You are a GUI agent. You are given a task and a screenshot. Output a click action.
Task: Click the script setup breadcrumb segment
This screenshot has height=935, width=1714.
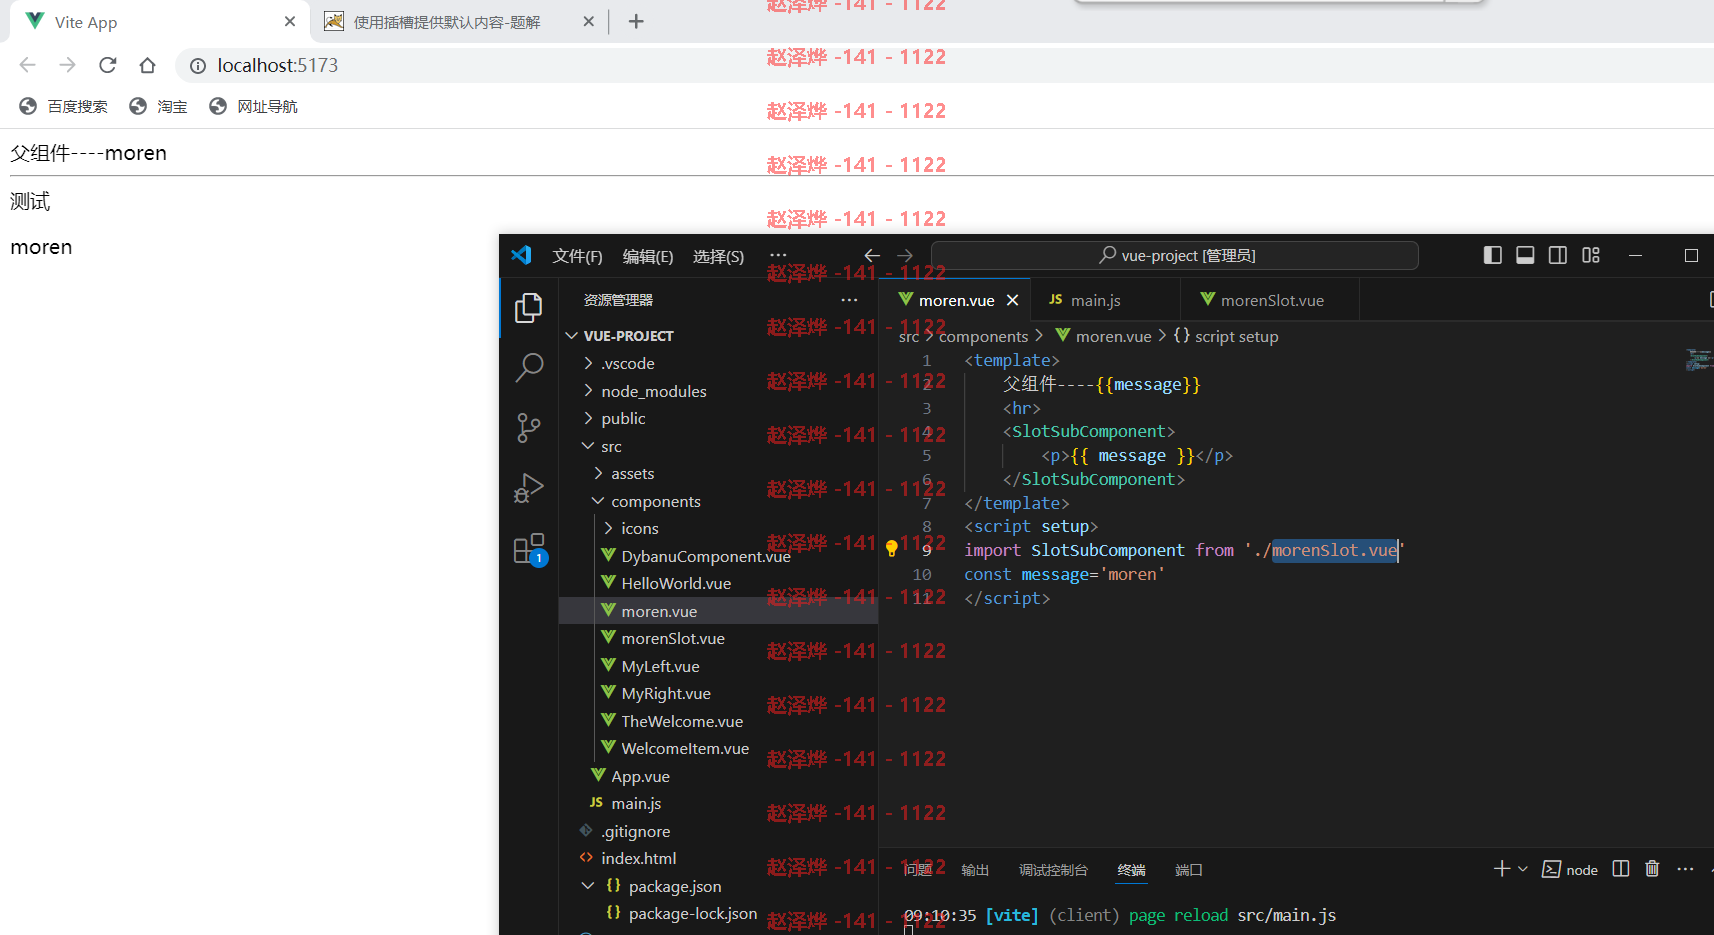pos(1226,336)
